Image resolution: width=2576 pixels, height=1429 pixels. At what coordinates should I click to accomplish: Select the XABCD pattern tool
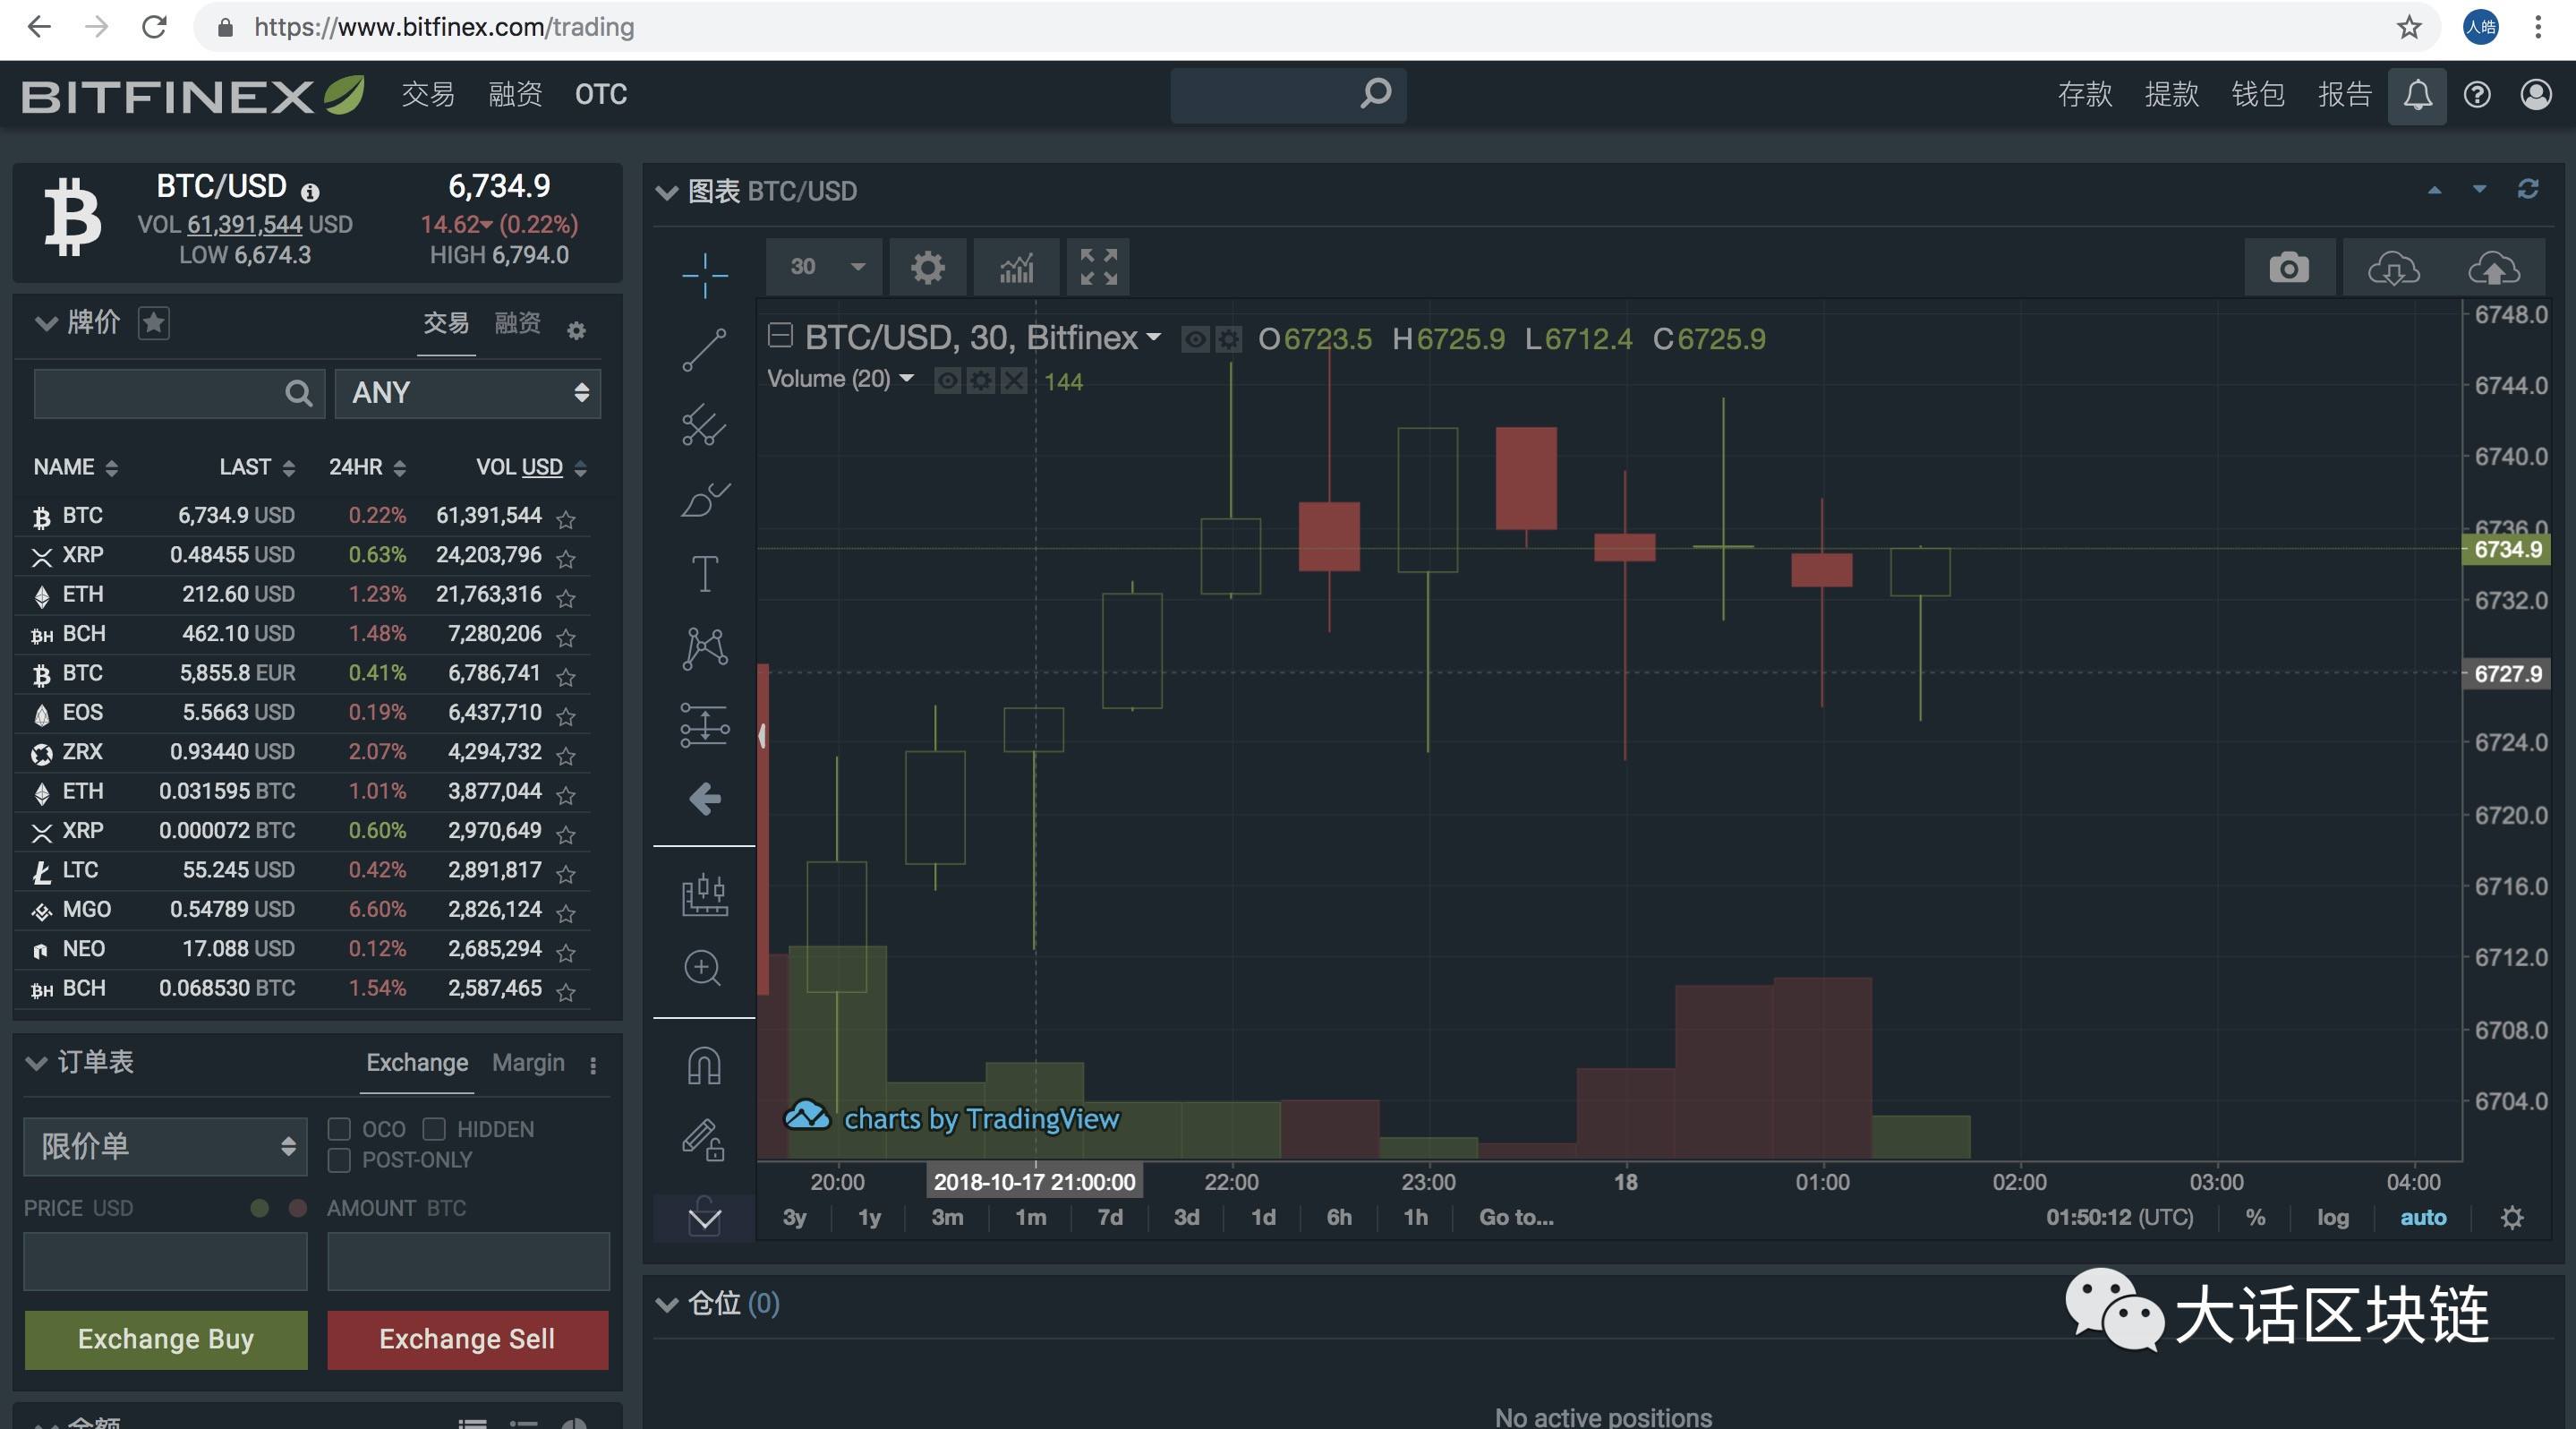[x=704, y=648]
